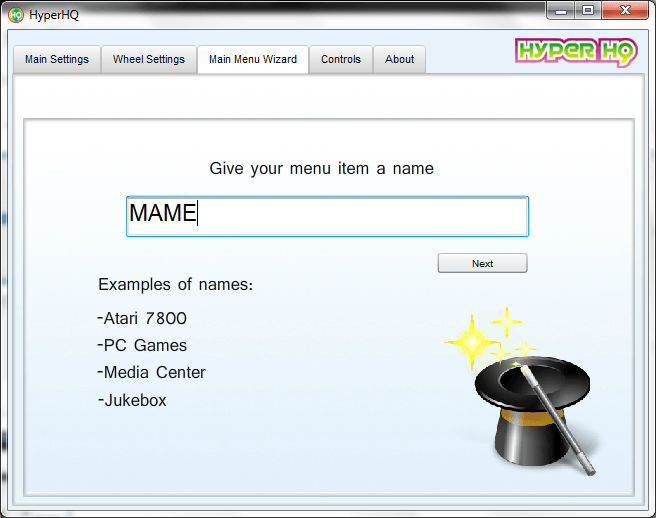Focus the menu item name field containing MAME
This screenshot has width=656, height=518.
[327, 216]
